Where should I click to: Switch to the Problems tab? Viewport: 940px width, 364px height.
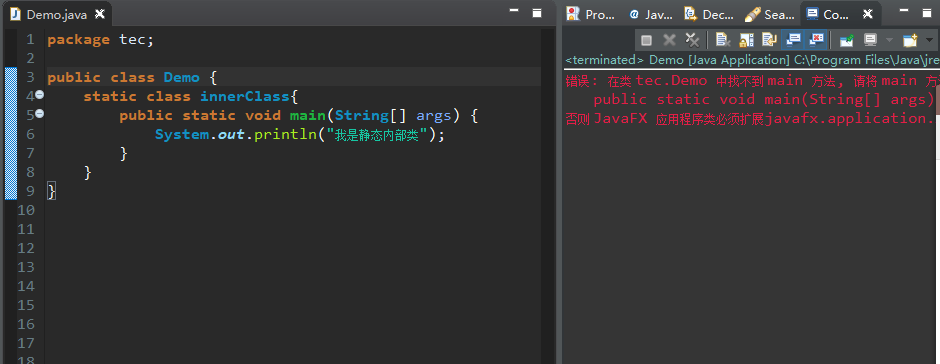[591, 14]
